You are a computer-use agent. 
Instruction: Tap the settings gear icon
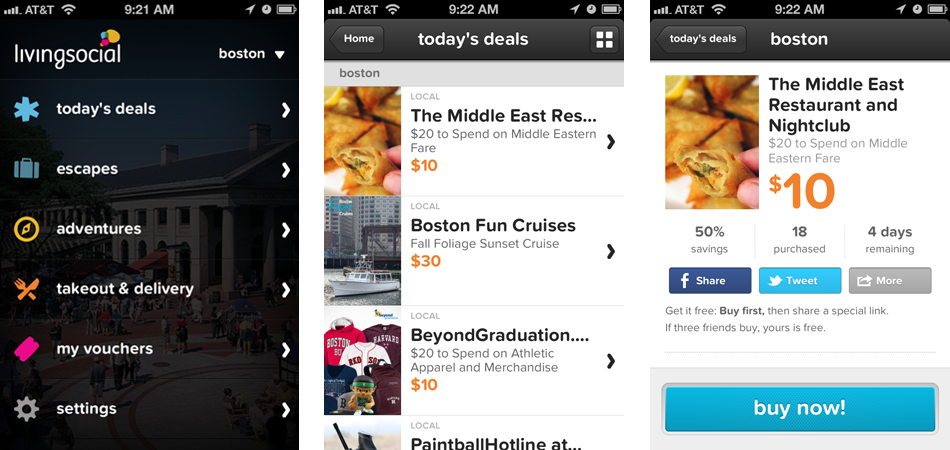coord(27,409)
